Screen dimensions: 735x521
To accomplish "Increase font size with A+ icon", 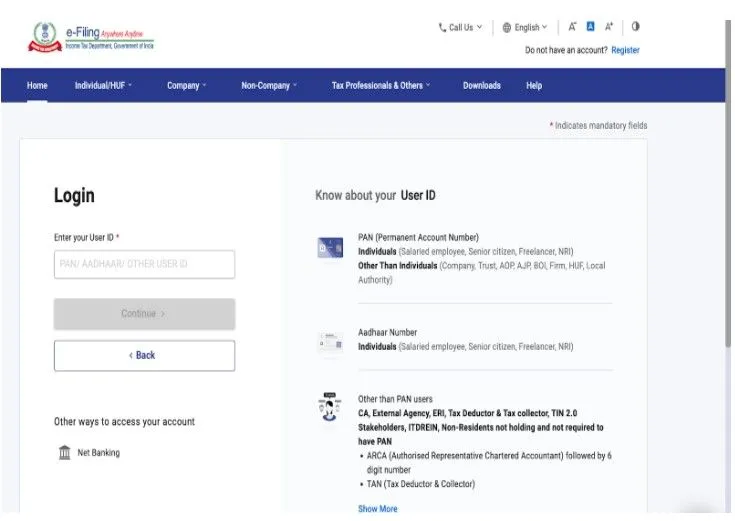I will click(608, 27).
